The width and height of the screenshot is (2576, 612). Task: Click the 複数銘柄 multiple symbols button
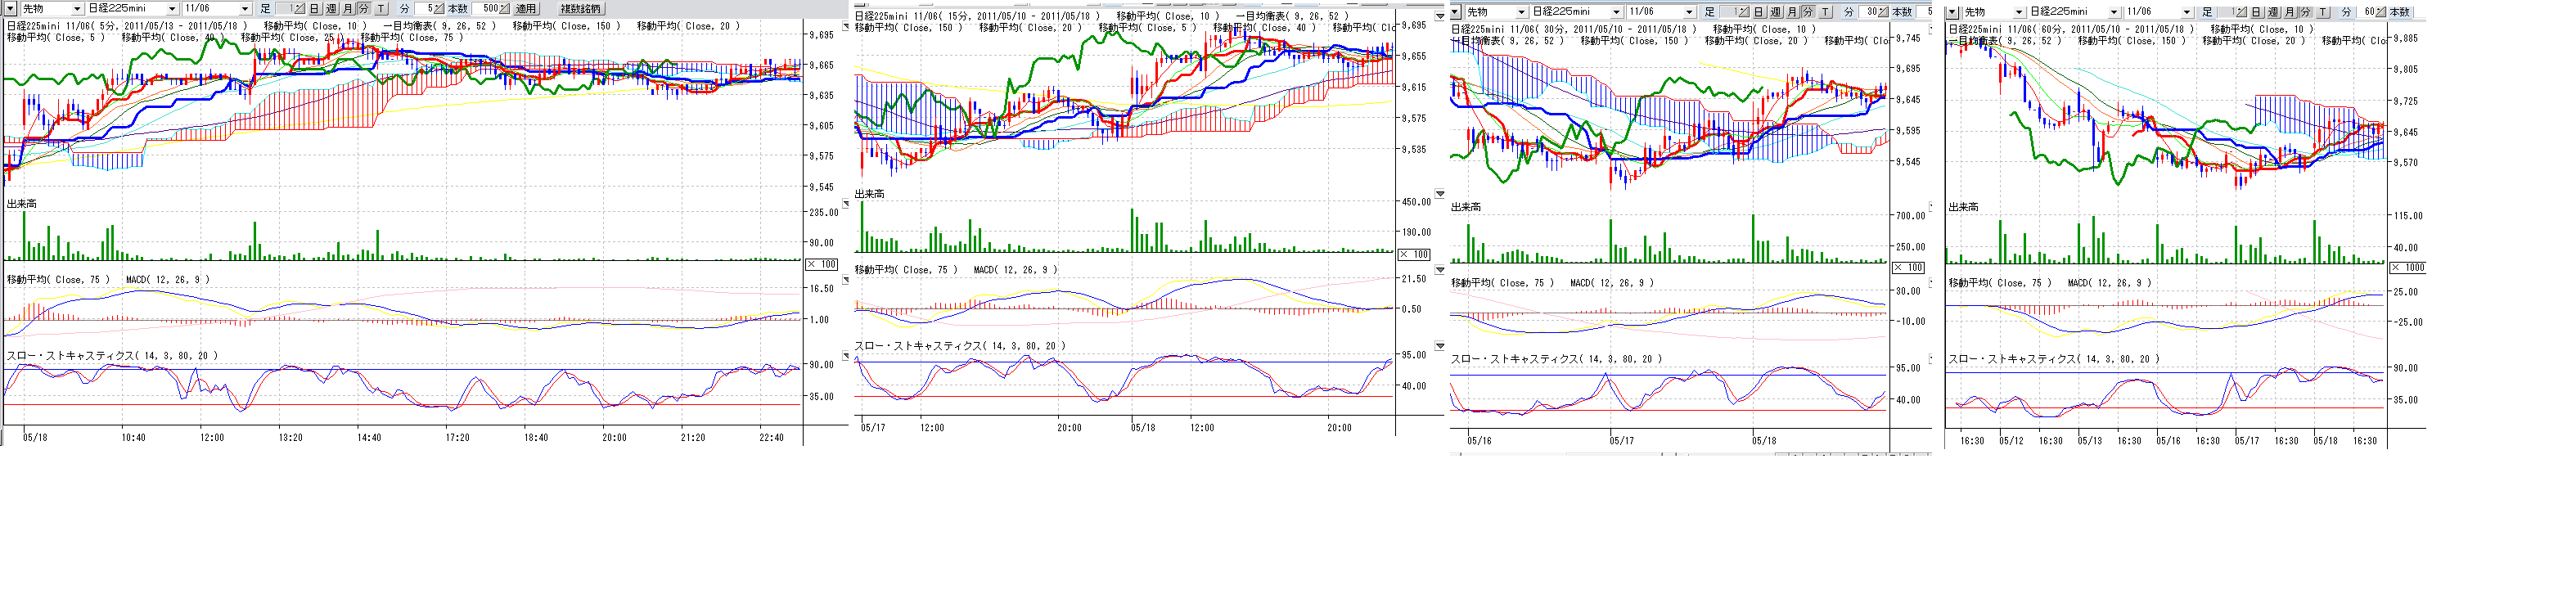click(x=580, y=9)
